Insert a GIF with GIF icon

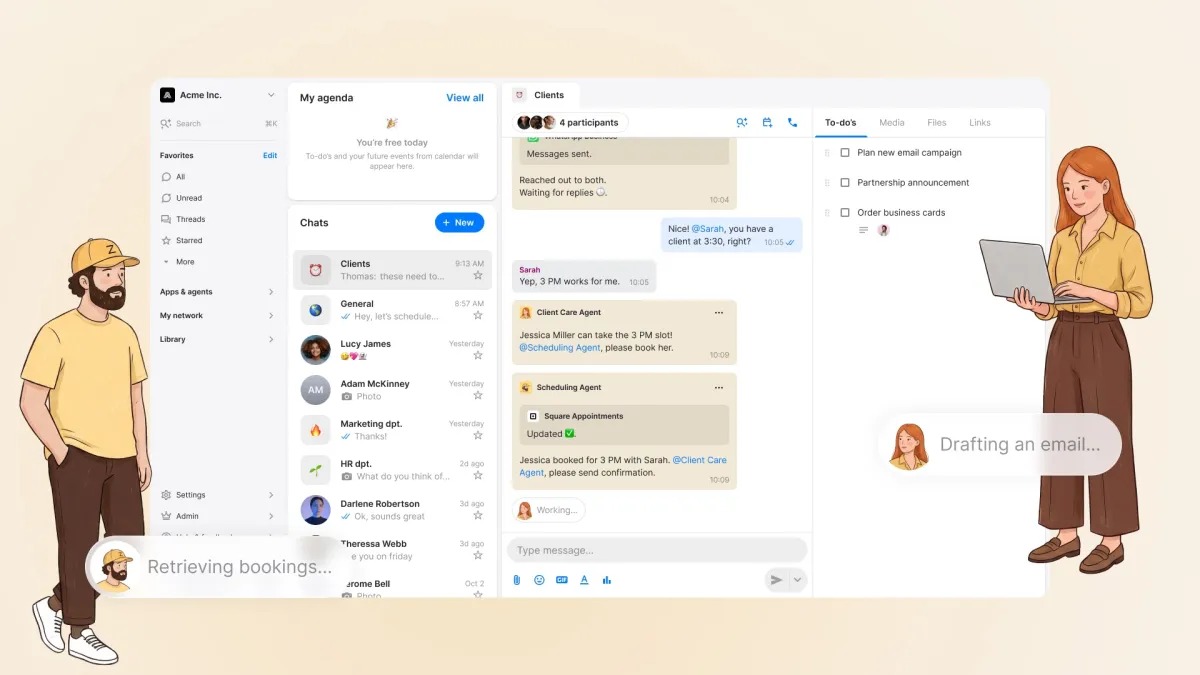[x=562, y=580]
